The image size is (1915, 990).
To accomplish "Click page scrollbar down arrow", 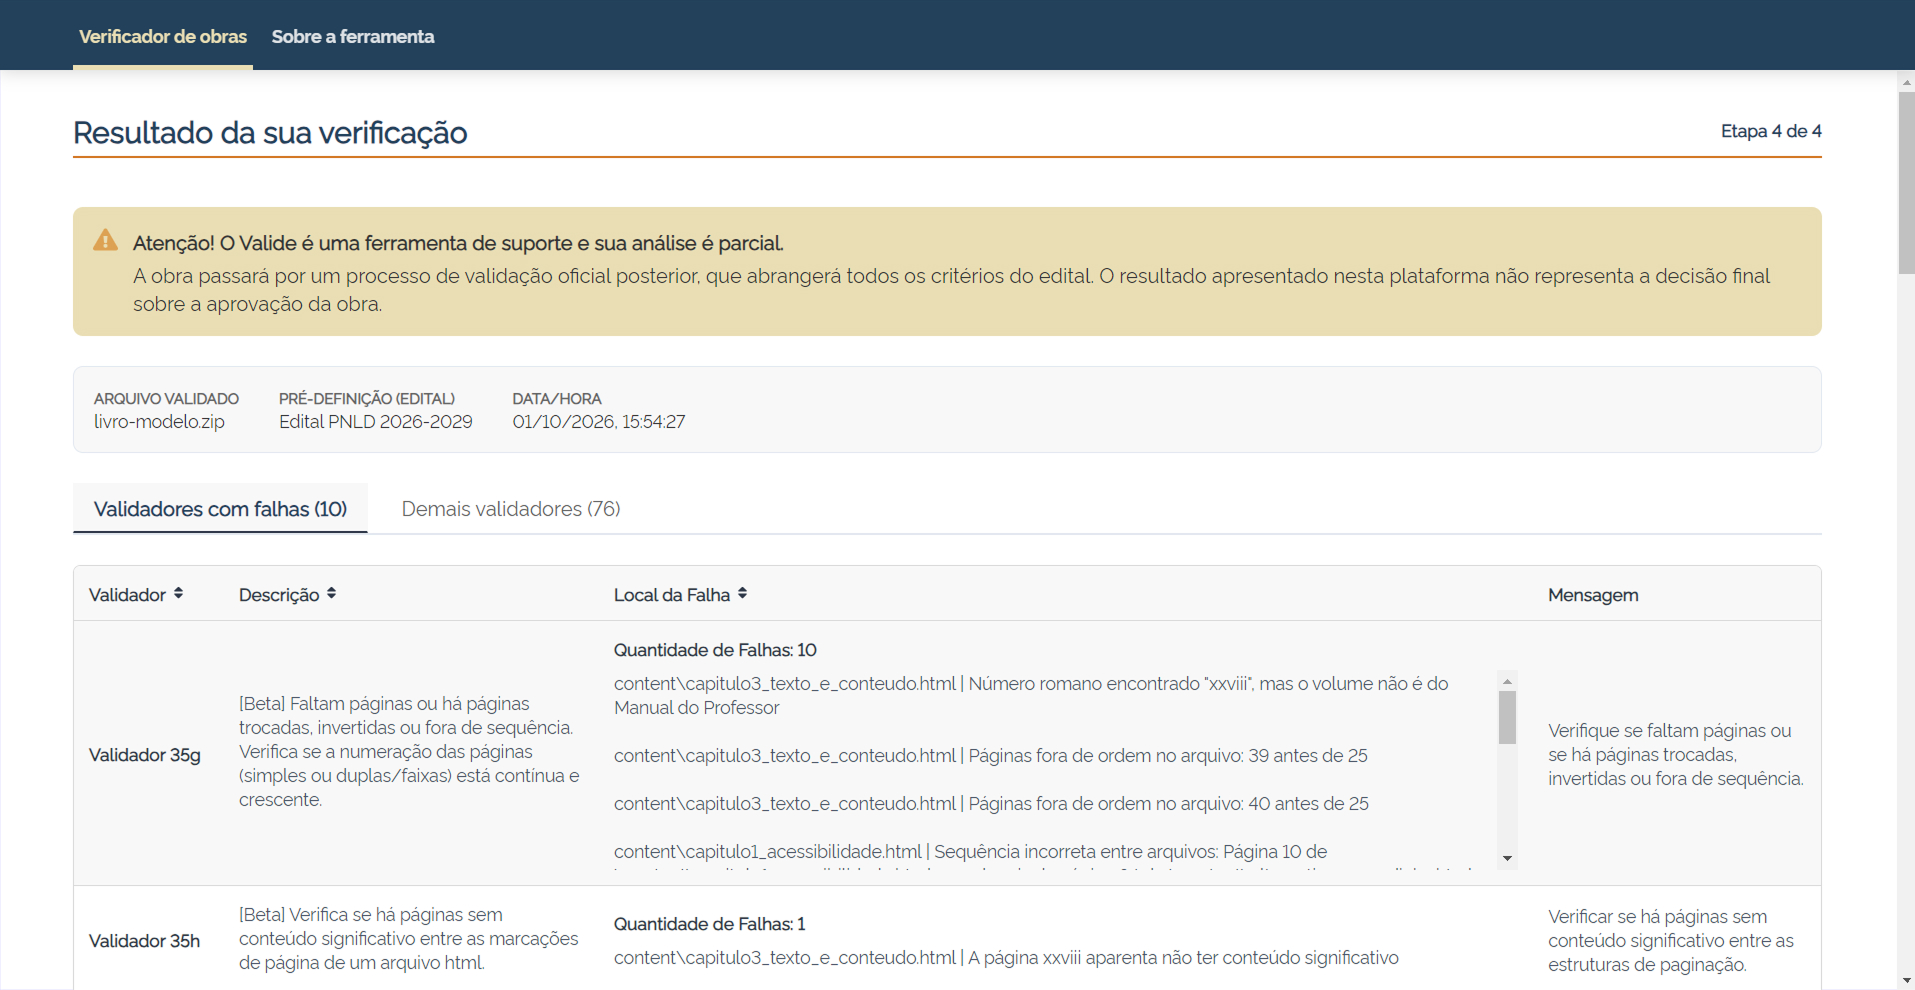I will (x=1906, y=981).
